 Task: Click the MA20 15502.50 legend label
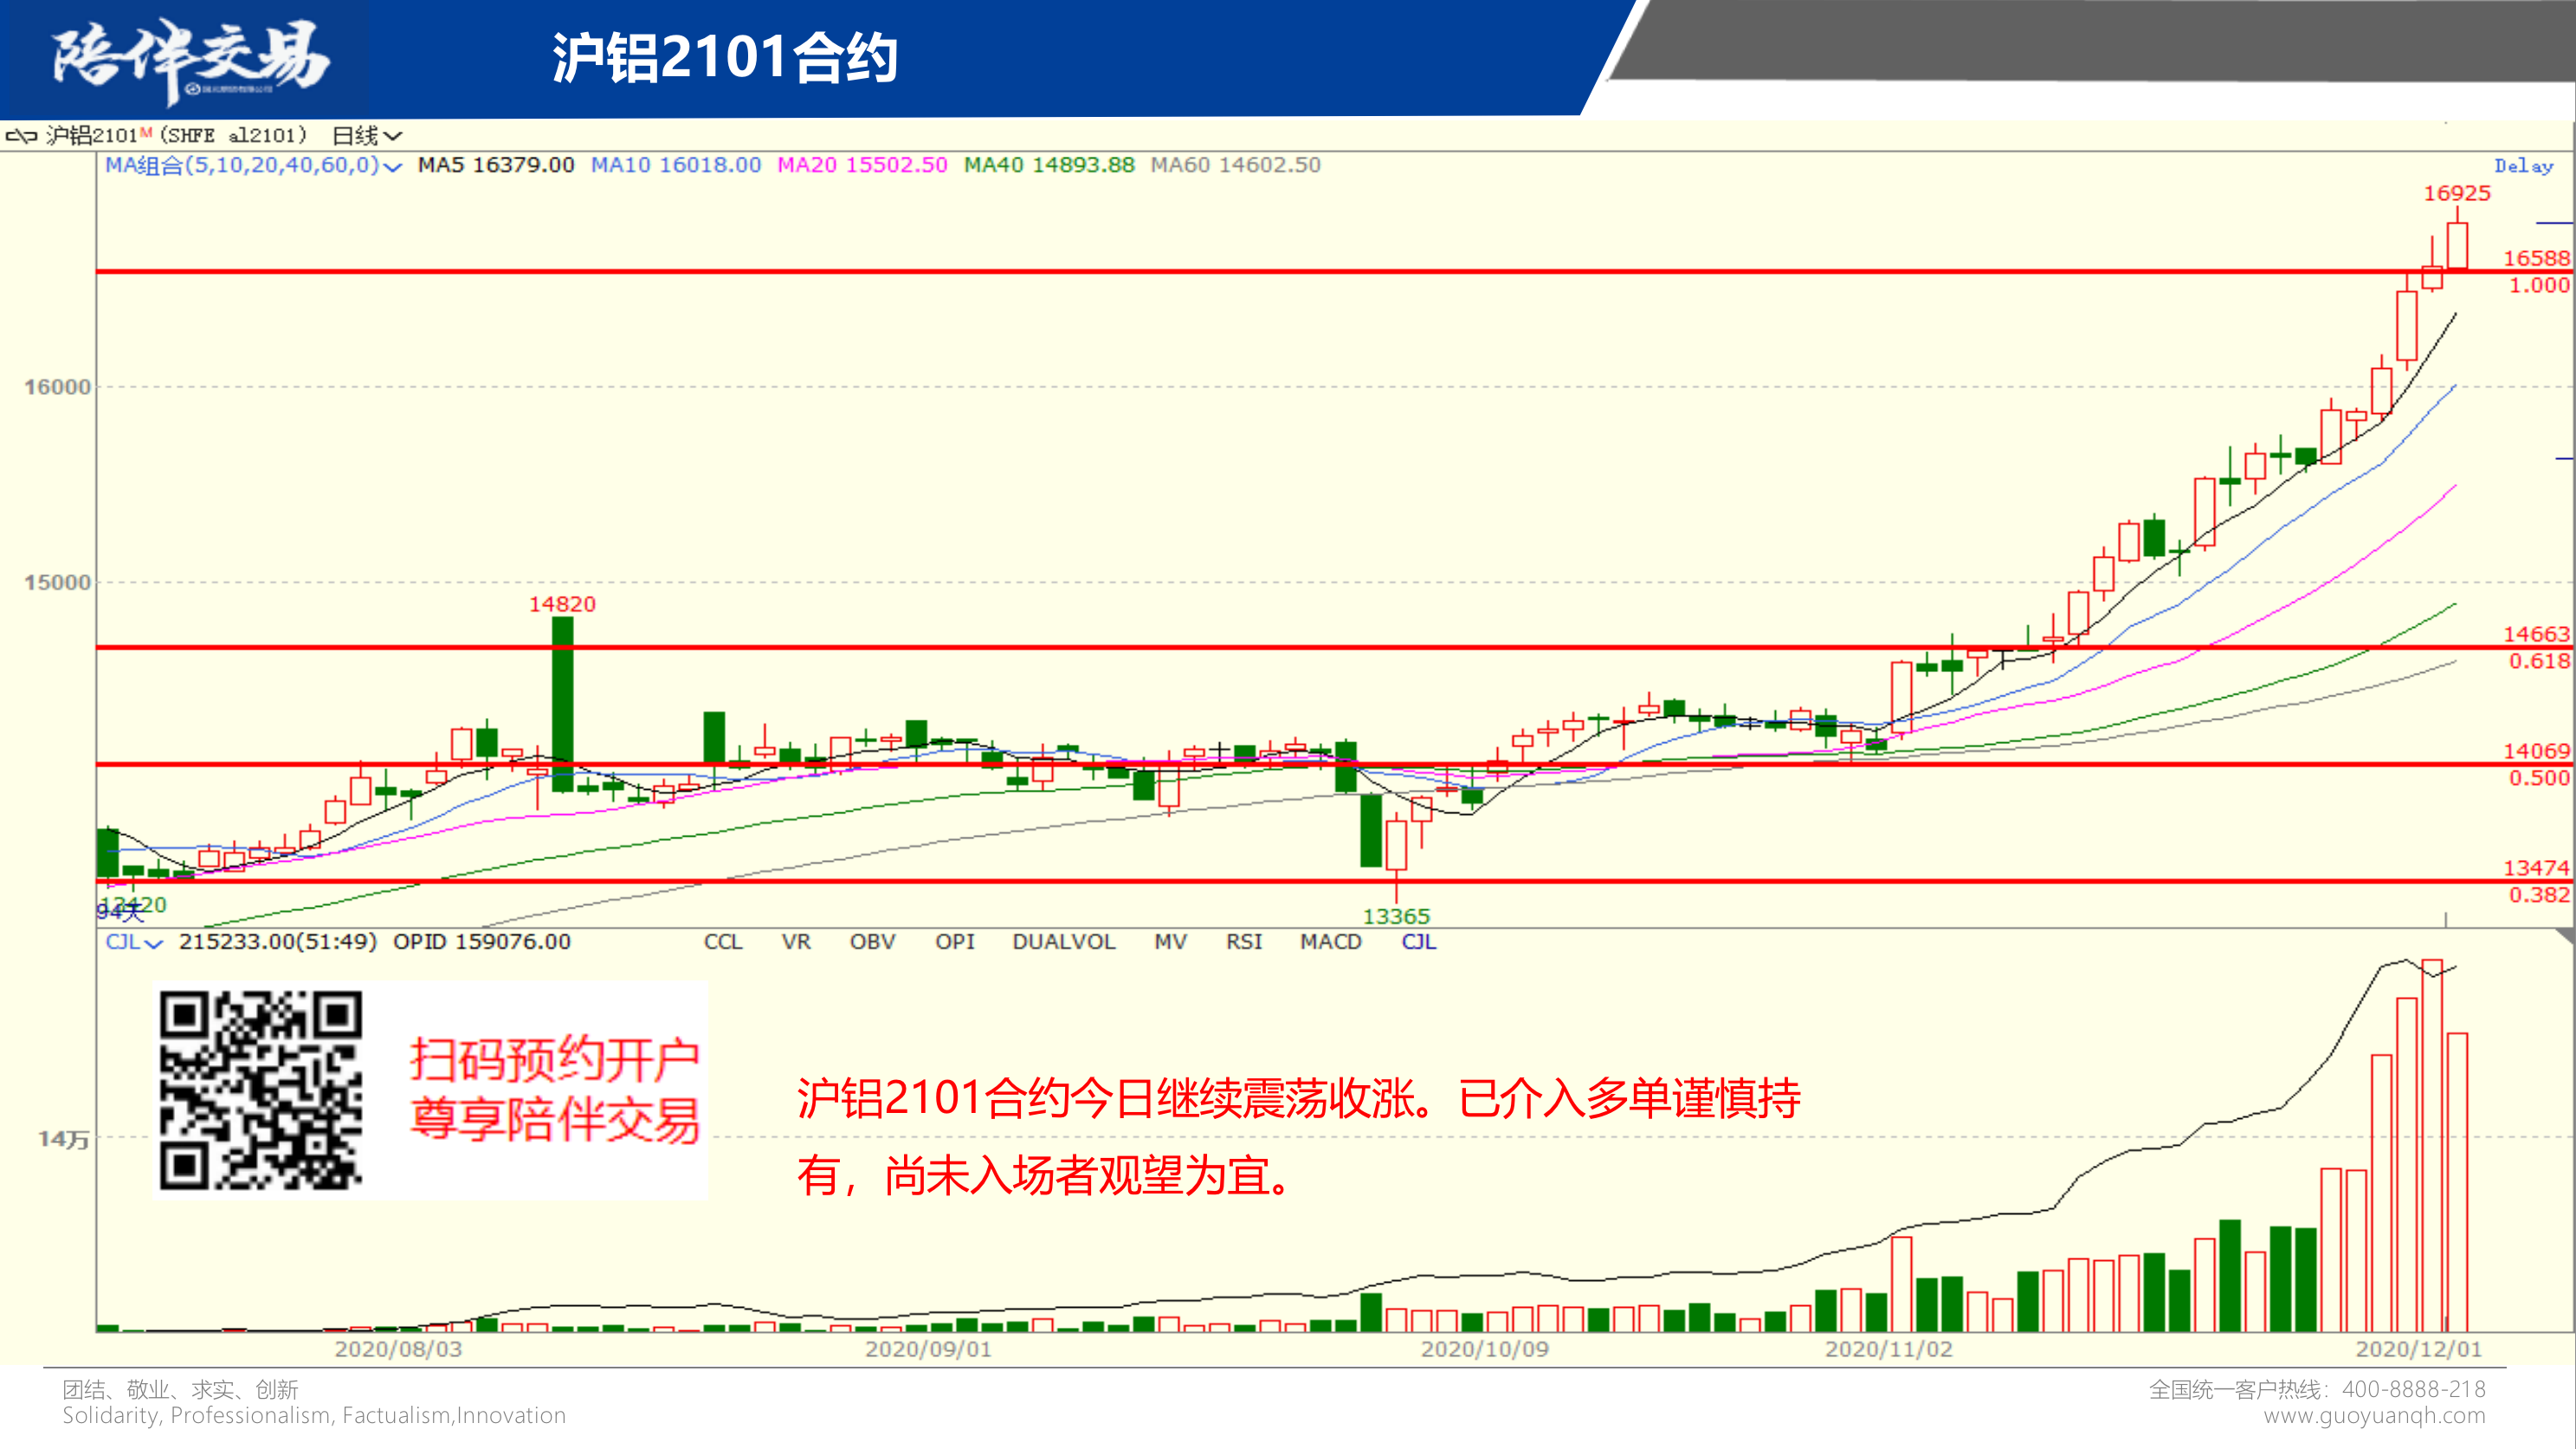(x=862, y=165)
